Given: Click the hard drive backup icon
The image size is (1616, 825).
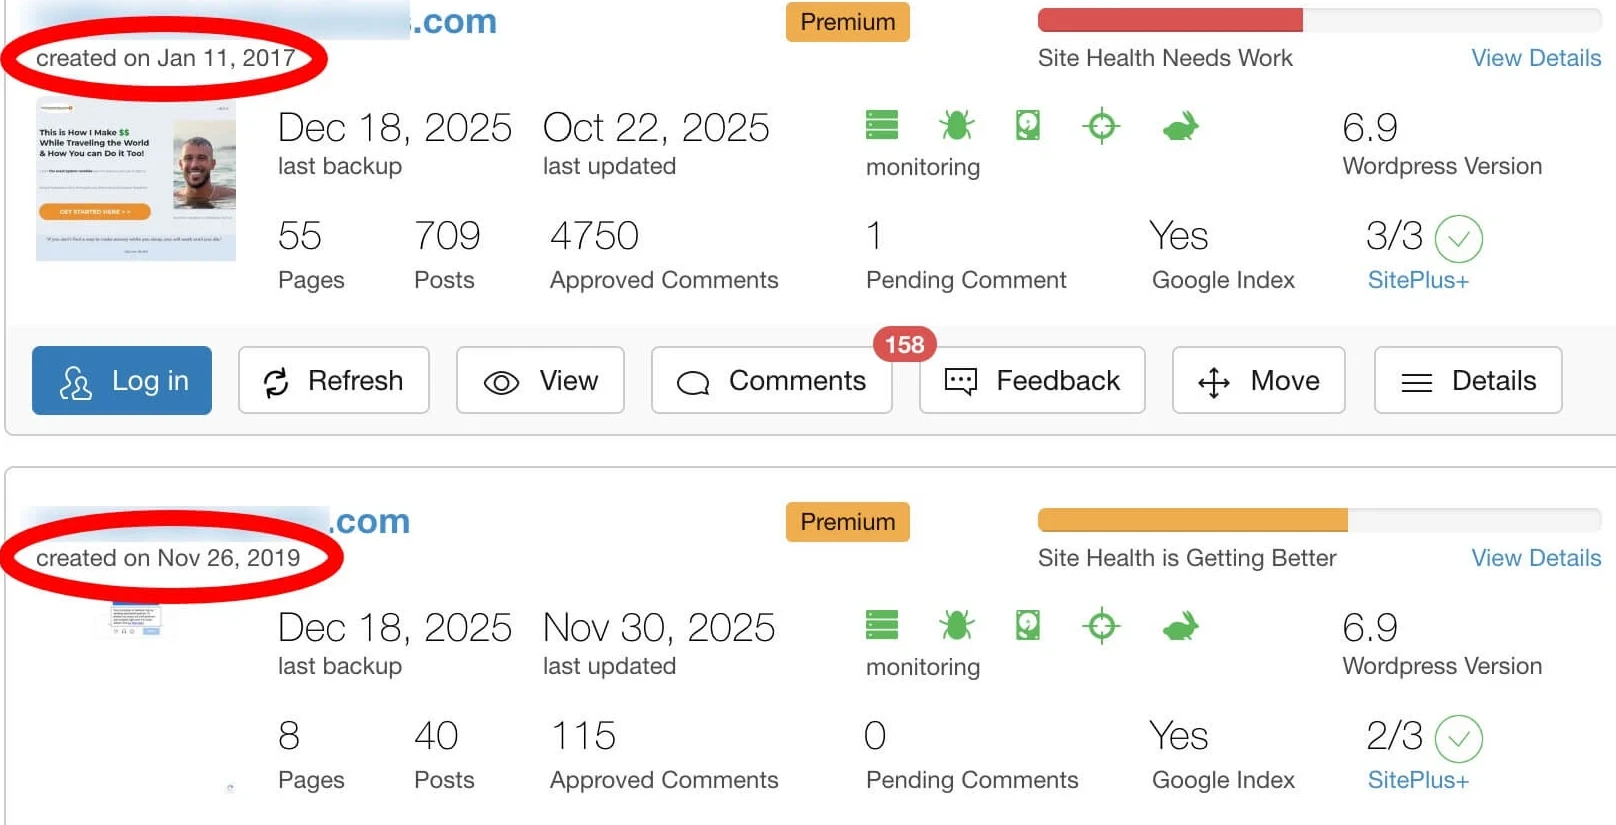Looking at the screenshot, I should click(1027, 125).
